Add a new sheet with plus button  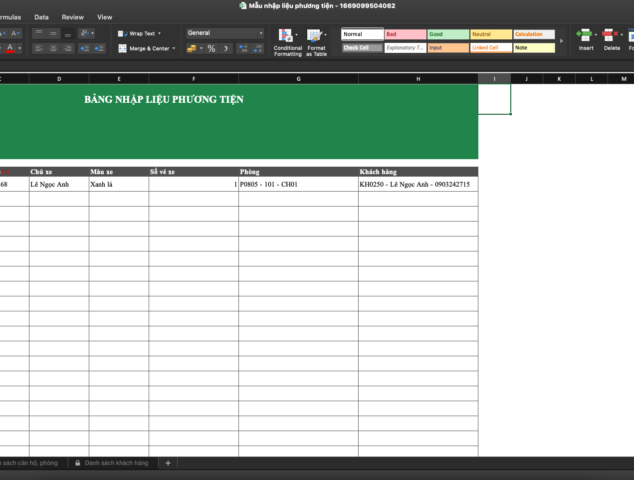tap(168, 463)
